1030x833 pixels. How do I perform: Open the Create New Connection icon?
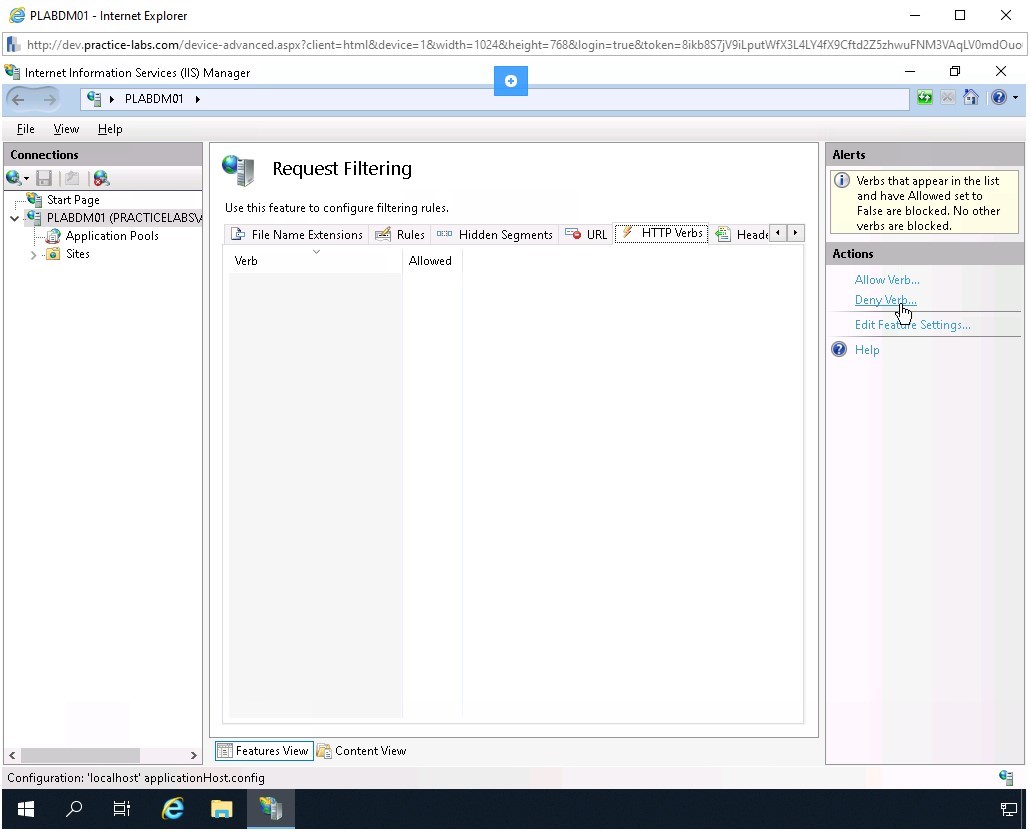[11, 177]
